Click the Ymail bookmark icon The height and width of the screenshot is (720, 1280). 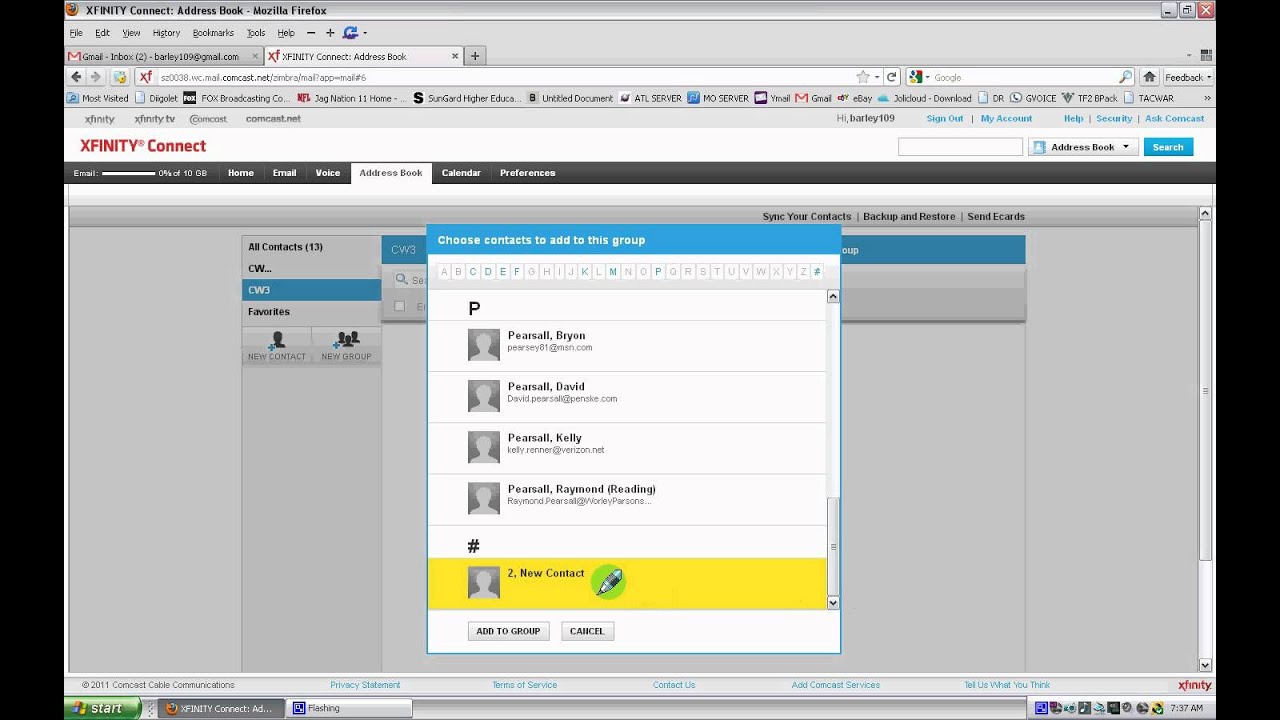(762, 97)
